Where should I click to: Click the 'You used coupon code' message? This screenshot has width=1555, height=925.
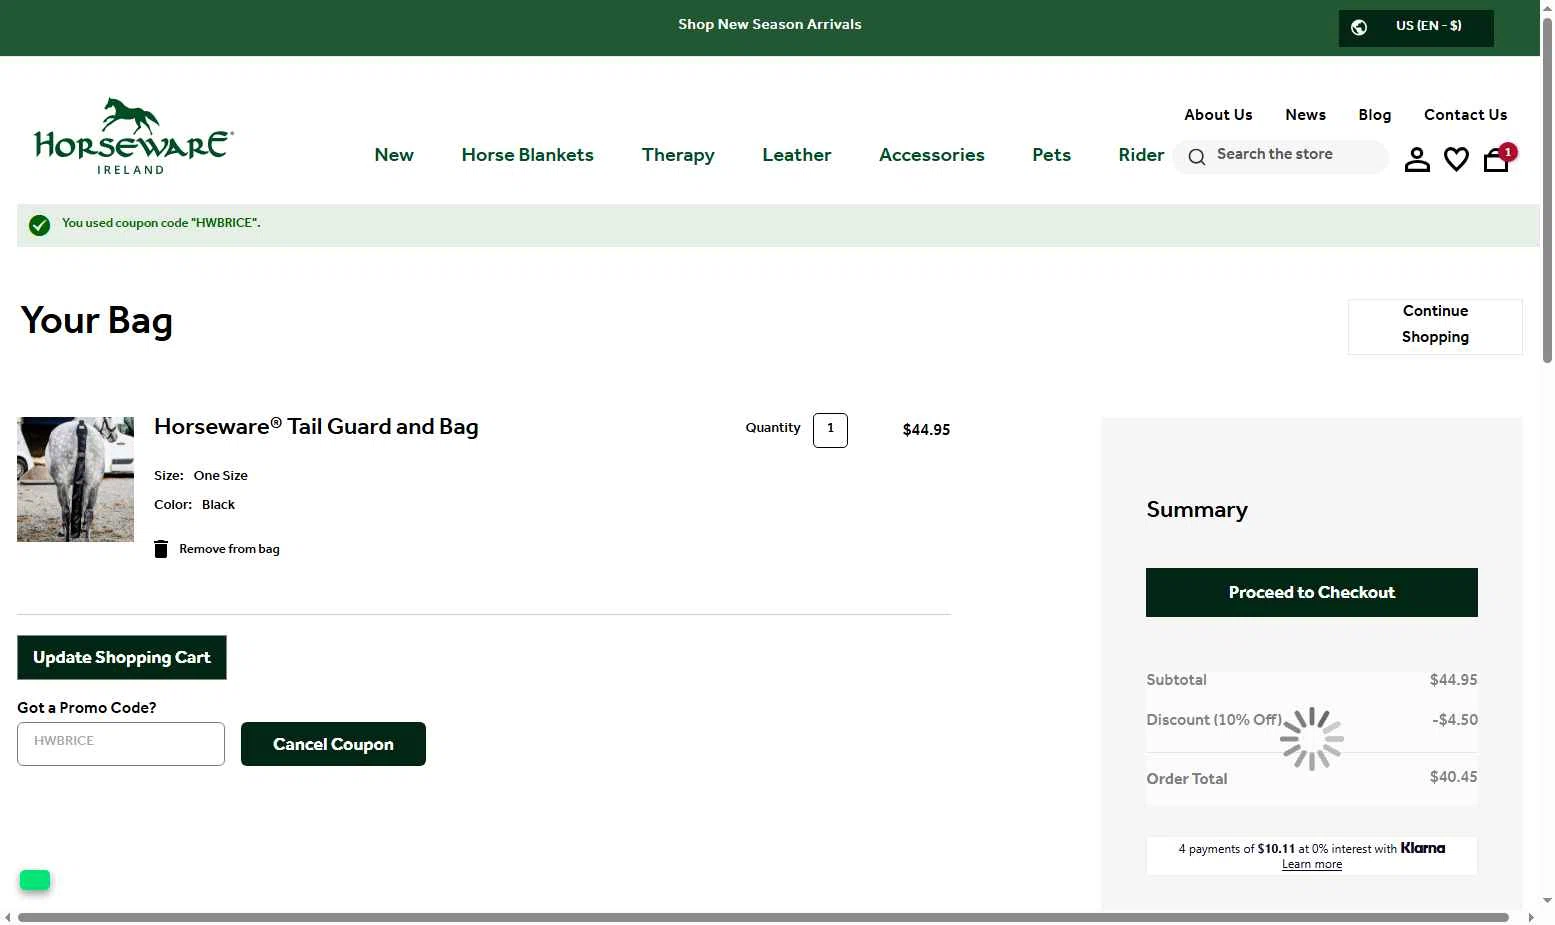pos(161,223)
